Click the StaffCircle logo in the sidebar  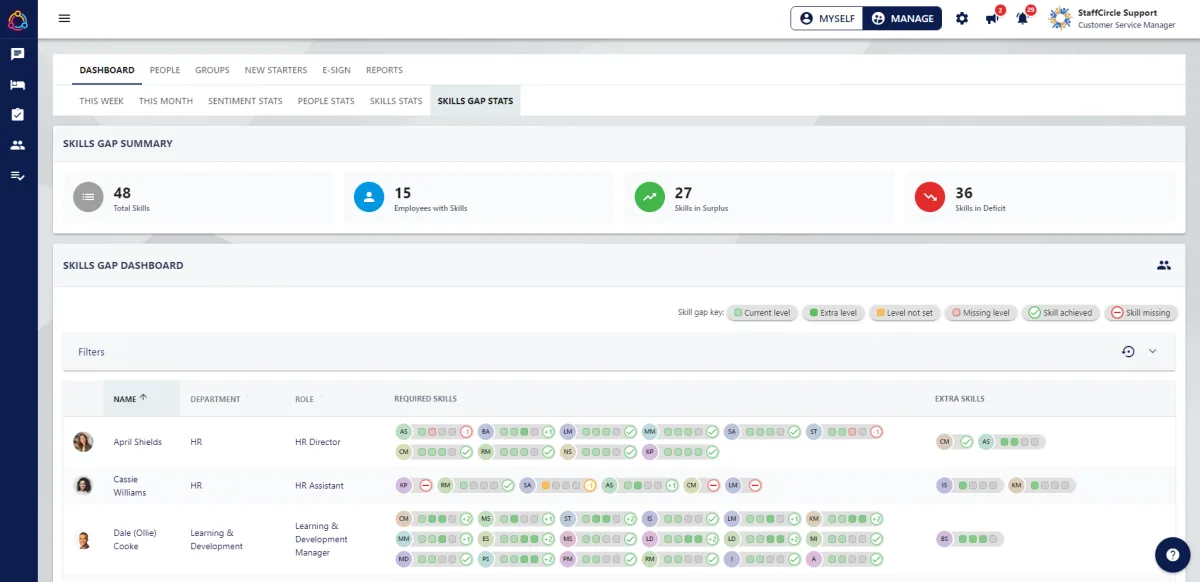18,18
